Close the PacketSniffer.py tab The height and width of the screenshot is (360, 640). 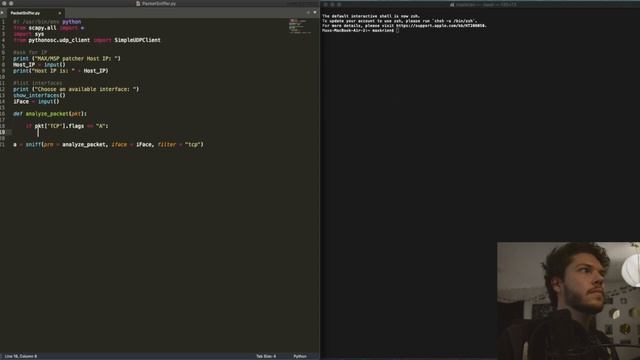[60, 13]
